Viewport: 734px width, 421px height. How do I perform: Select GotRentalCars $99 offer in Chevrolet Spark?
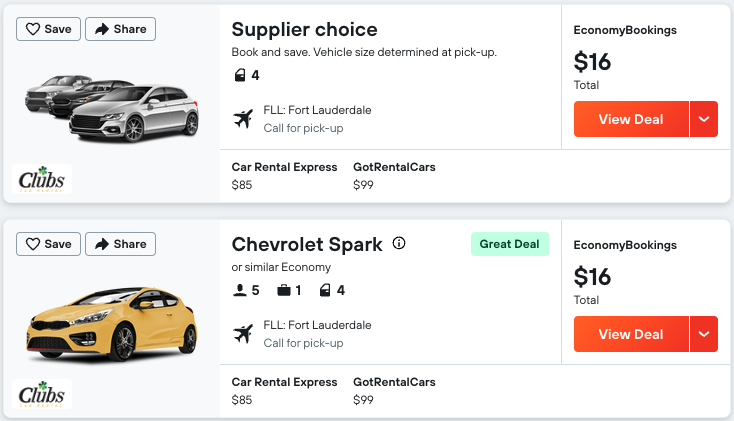394,391
